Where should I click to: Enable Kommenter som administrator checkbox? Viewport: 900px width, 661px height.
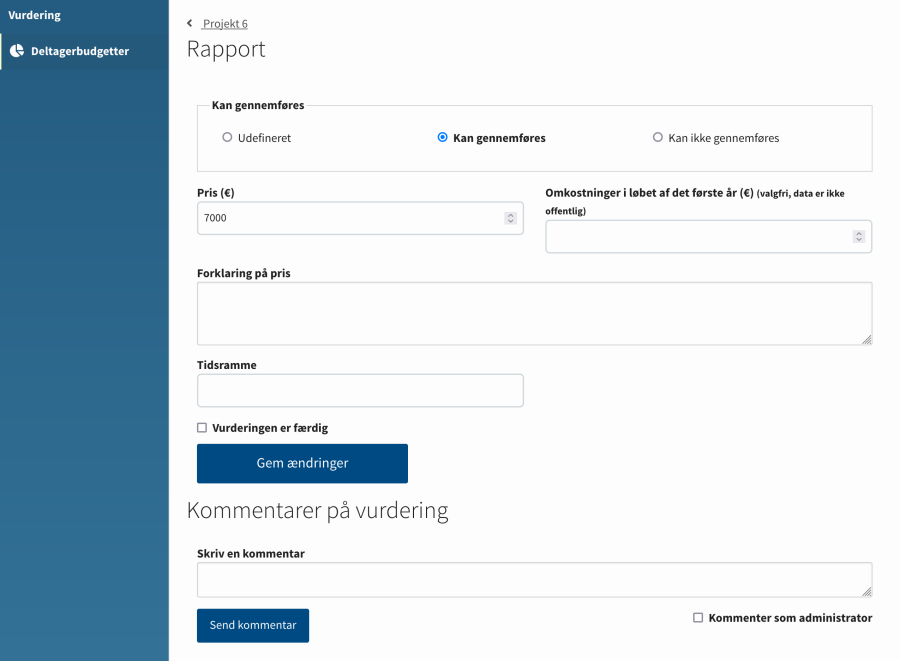pyautogui.click(x=698, y=618)
